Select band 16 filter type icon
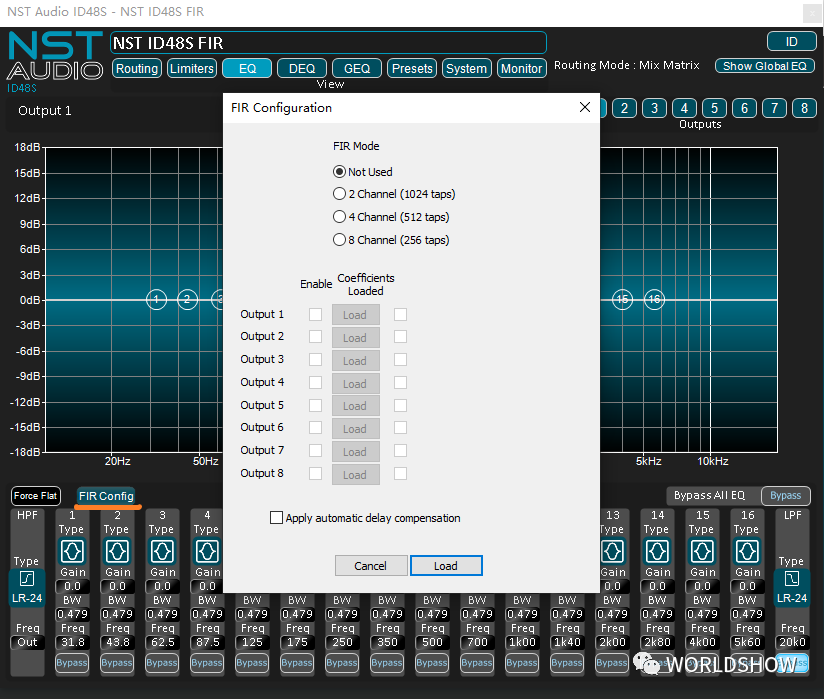Screen dimensions: 824x699 (747, 551)
